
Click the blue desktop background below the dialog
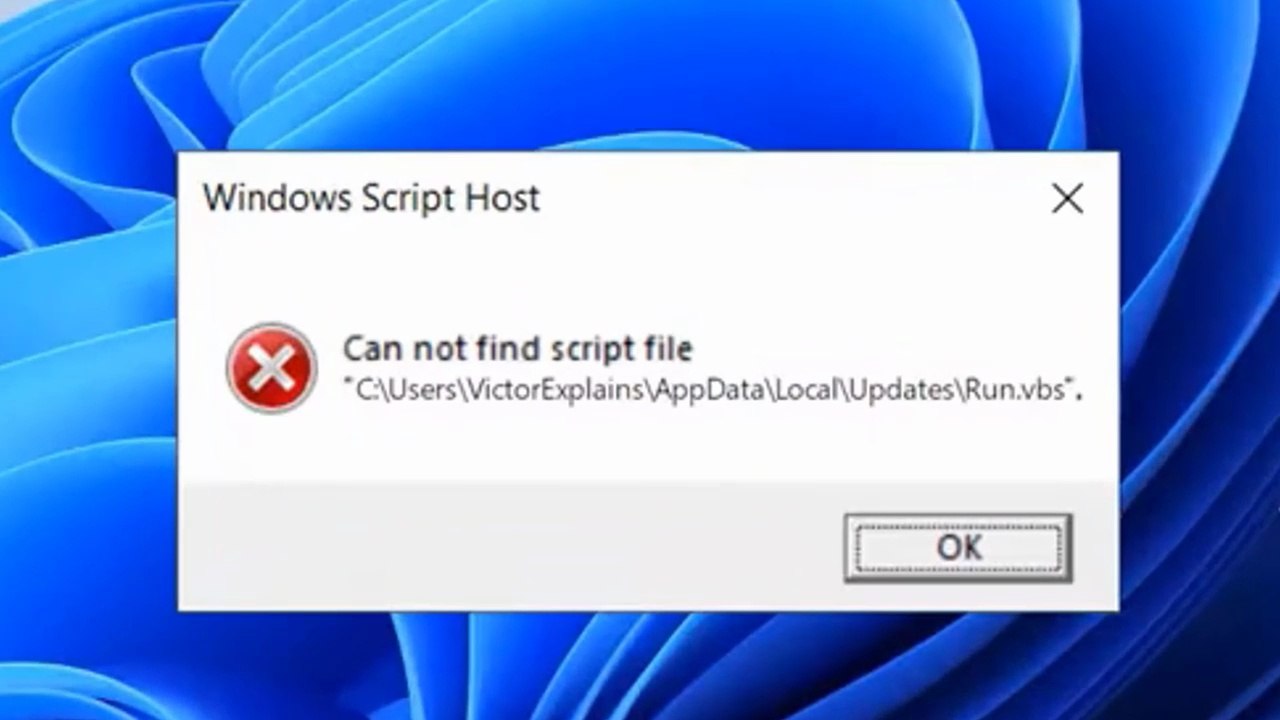tap(640, 665)
